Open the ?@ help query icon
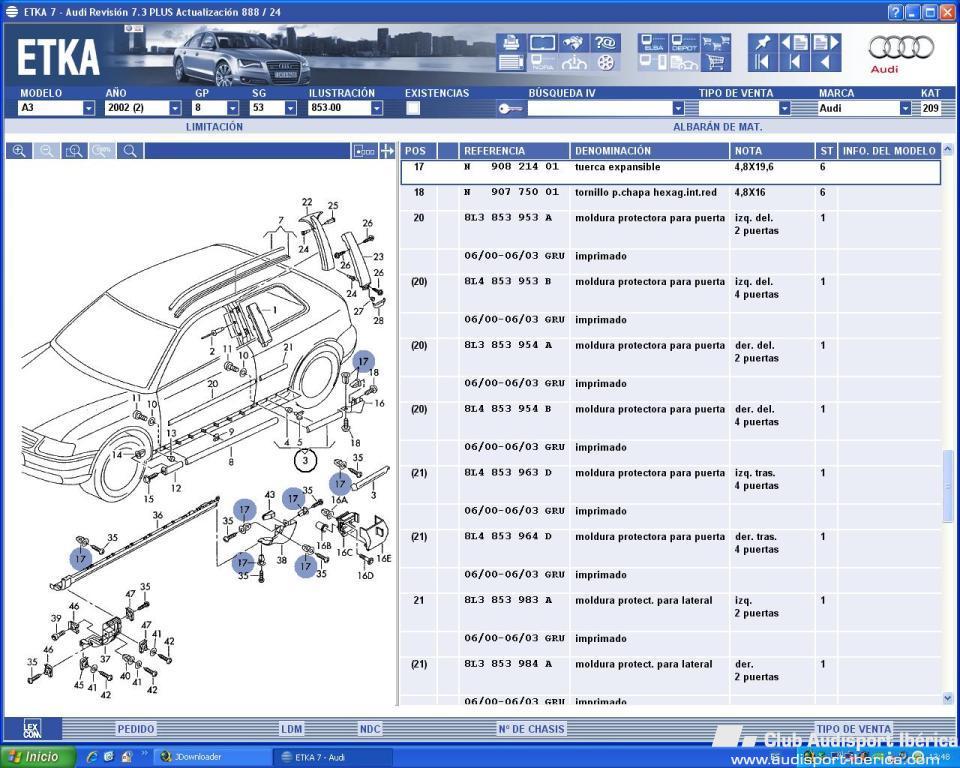 (x=605, y=43)
